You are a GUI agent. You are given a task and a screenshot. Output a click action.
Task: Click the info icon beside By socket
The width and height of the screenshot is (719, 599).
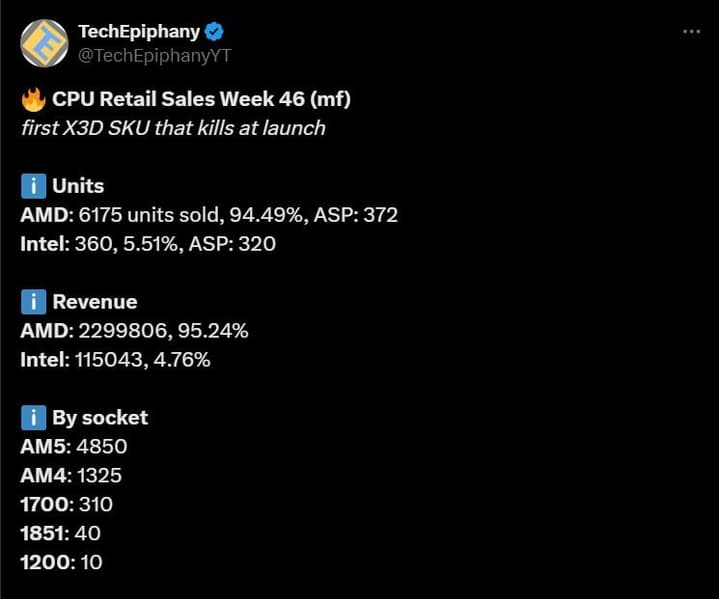(33, 417)
